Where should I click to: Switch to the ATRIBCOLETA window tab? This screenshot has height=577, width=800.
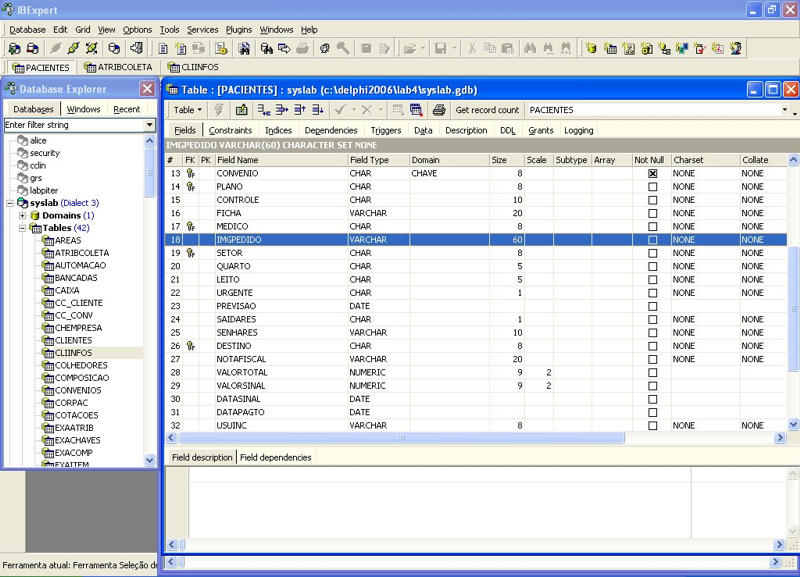[x=119, y=67]
